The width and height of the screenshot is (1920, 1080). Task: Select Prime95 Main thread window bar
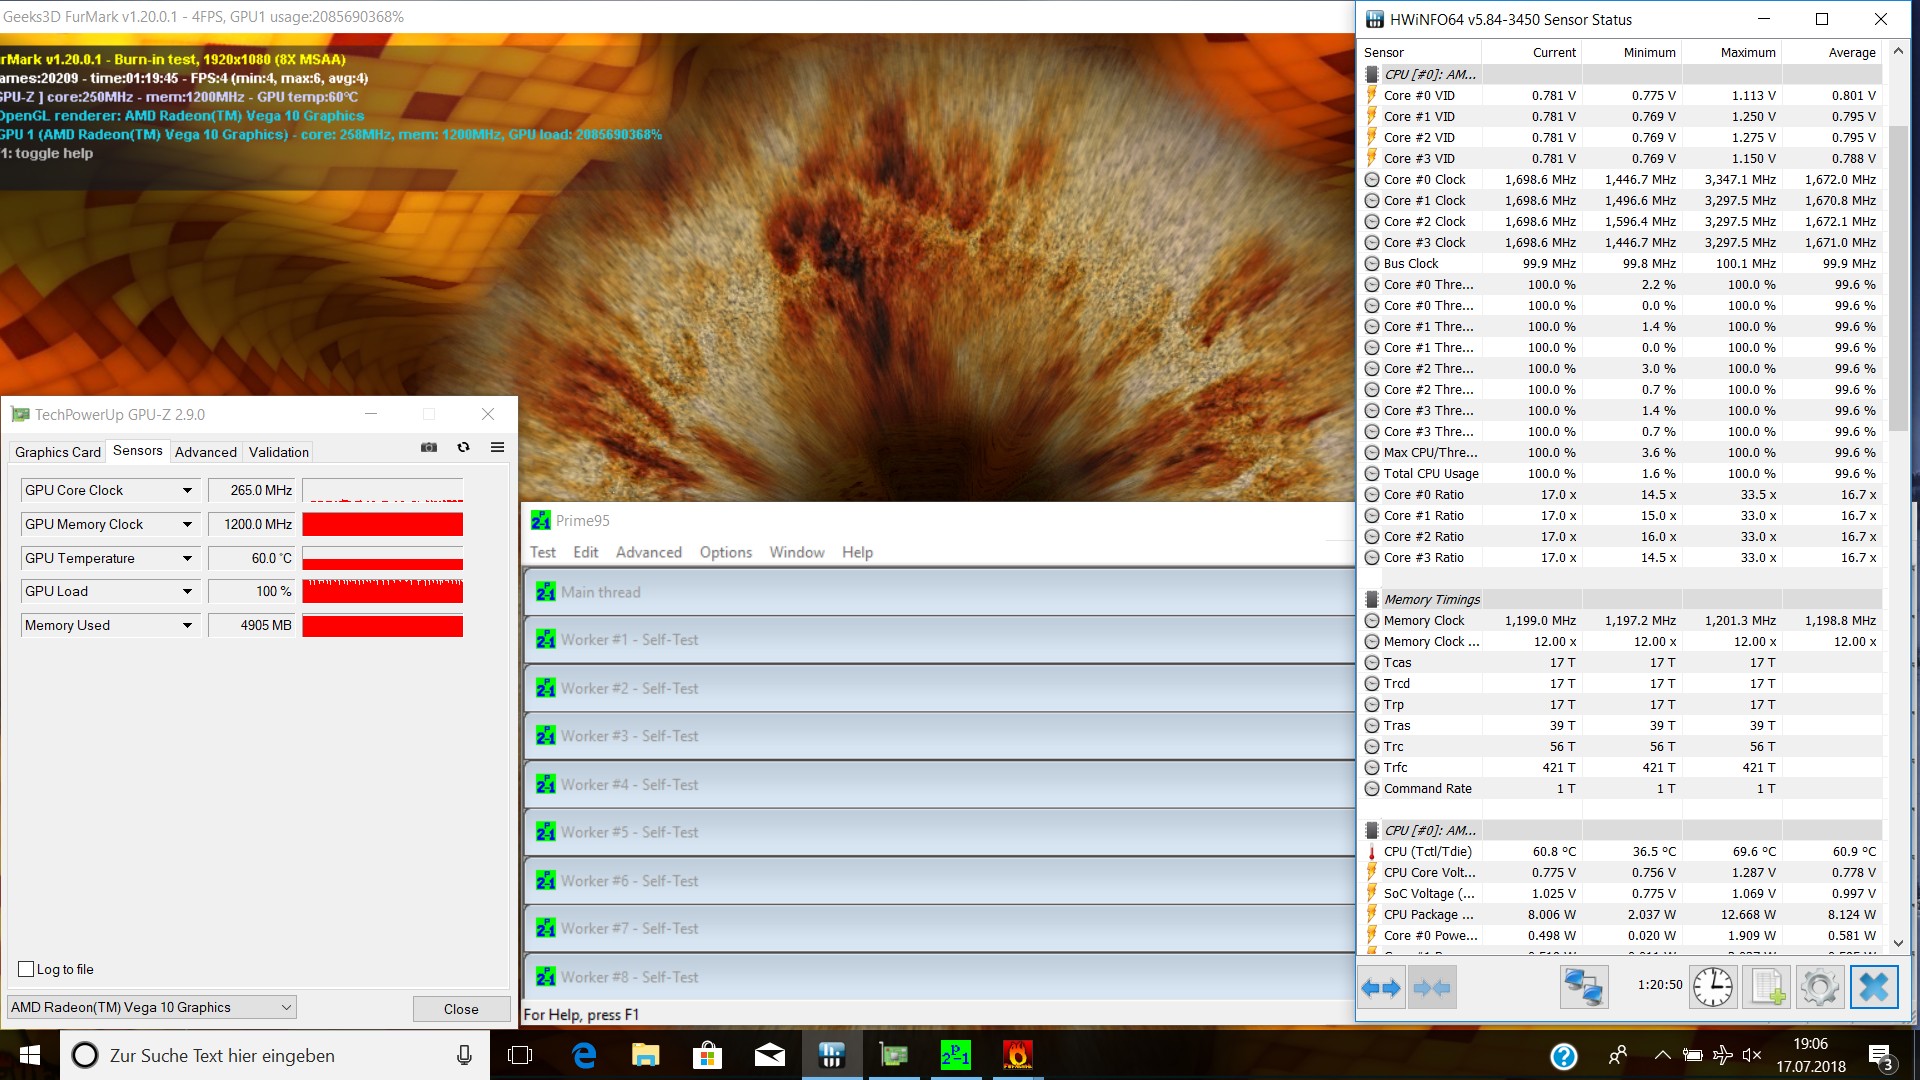click(x=940, y=592)
